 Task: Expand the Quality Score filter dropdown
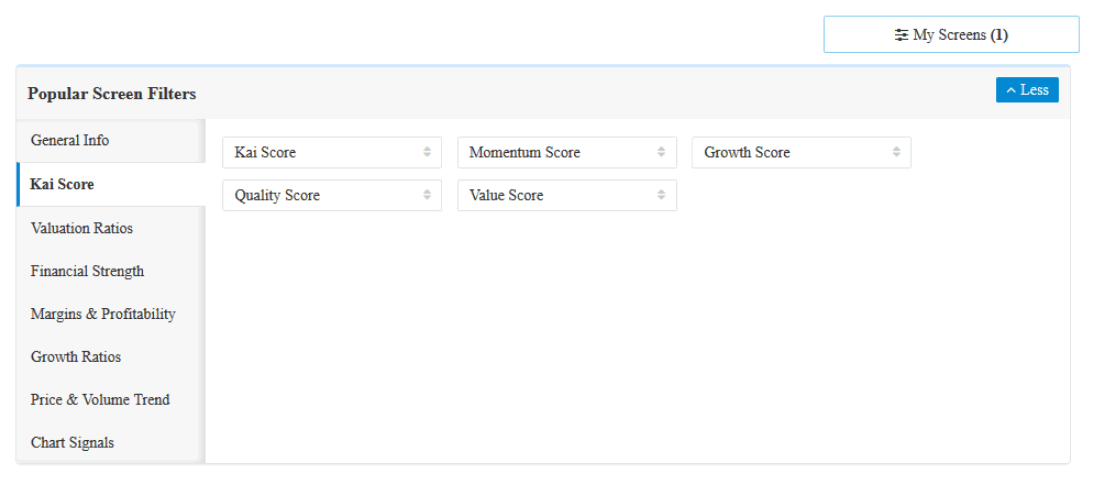(331, 195)
